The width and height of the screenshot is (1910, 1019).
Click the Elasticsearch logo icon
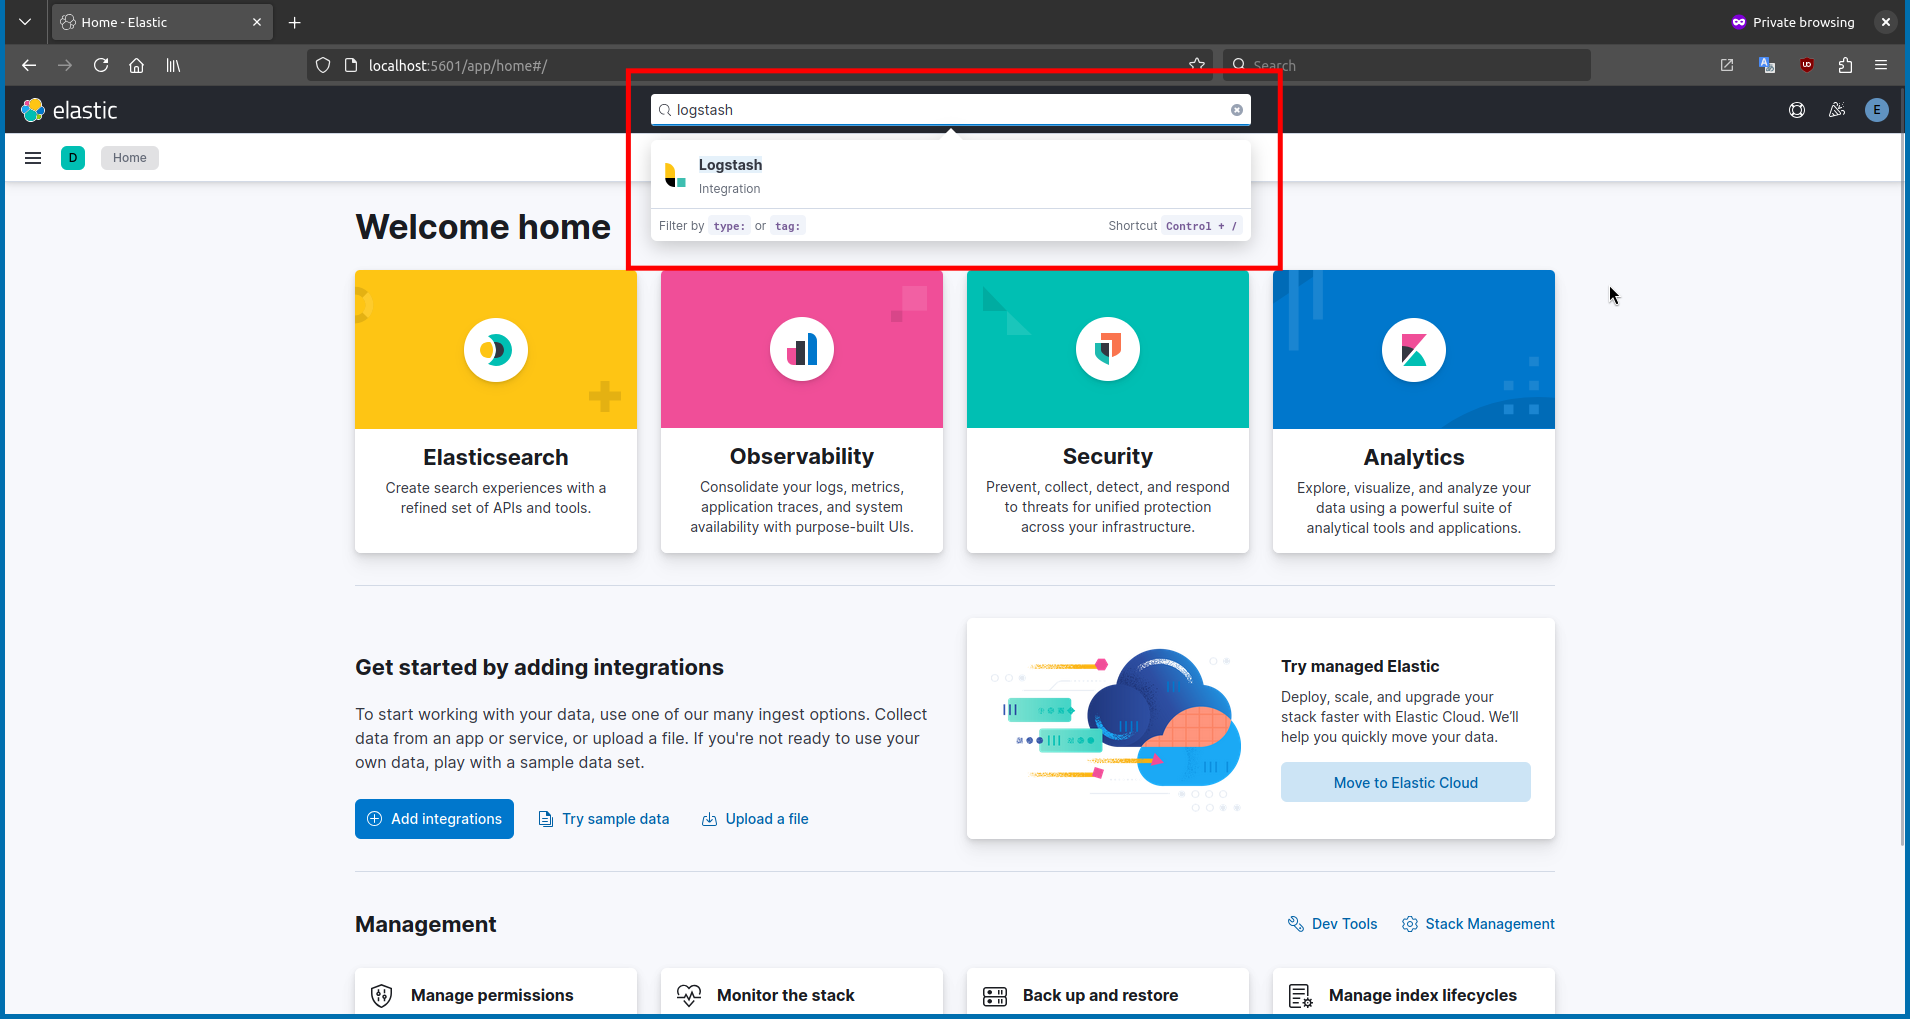[x=496, y=350]
